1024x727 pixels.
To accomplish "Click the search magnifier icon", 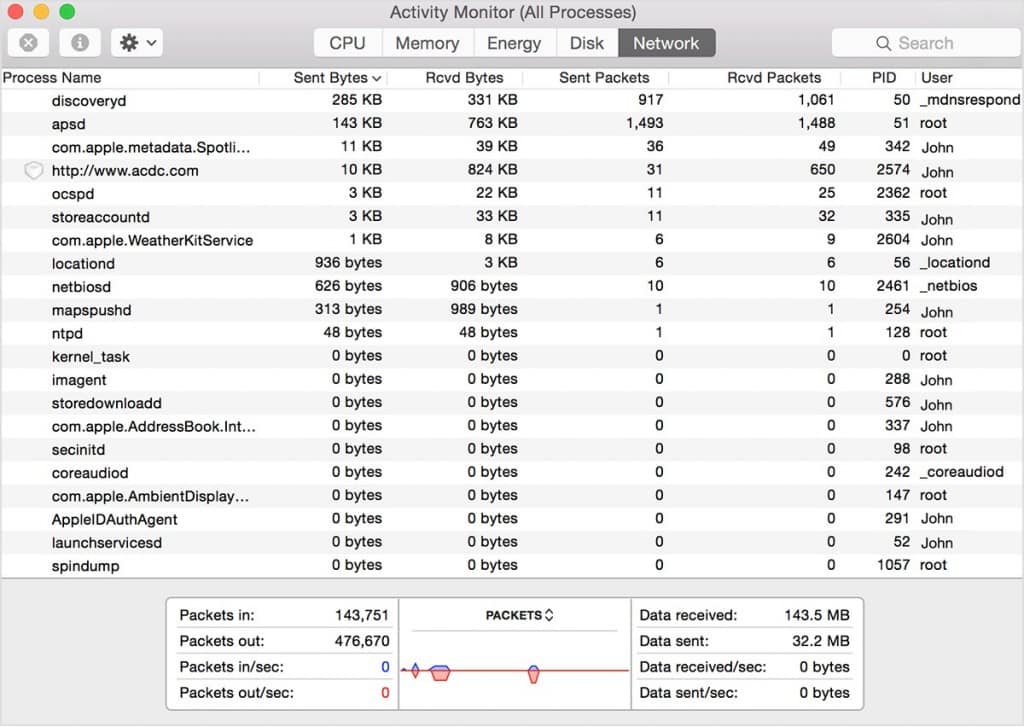I will [x=882, y=43].
